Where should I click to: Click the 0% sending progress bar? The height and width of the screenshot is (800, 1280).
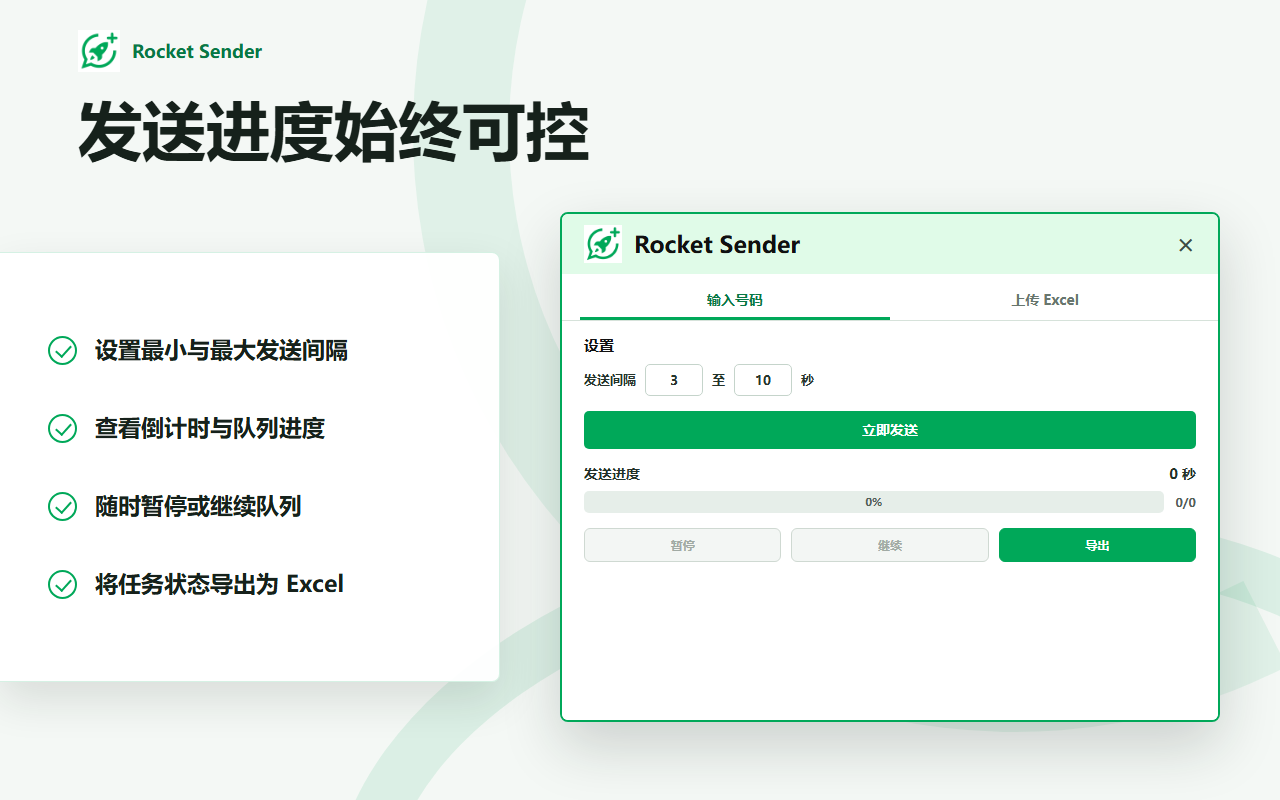(874, 502)
